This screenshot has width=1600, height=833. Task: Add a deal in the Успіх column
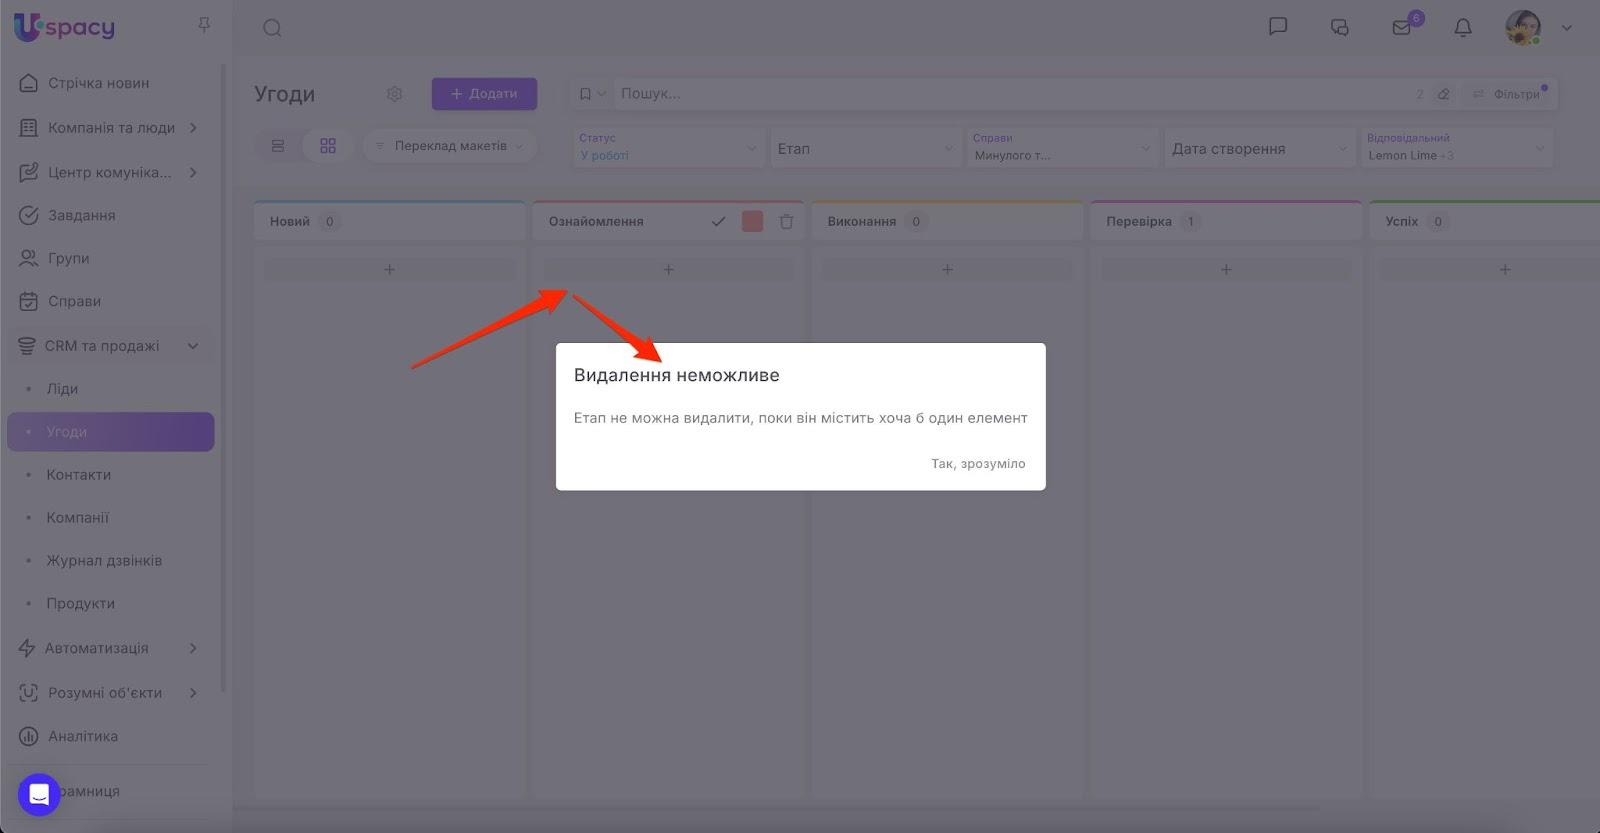pyautogui.click(x=1505, y=269)
